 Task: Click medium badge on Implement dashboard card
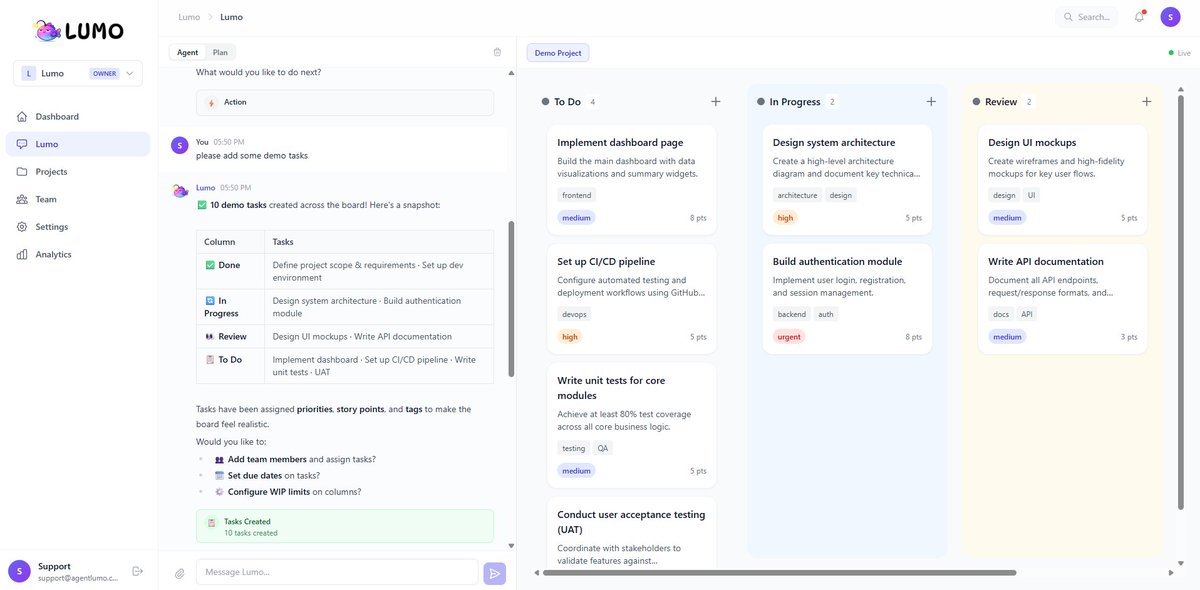click(x=577, y=218)
